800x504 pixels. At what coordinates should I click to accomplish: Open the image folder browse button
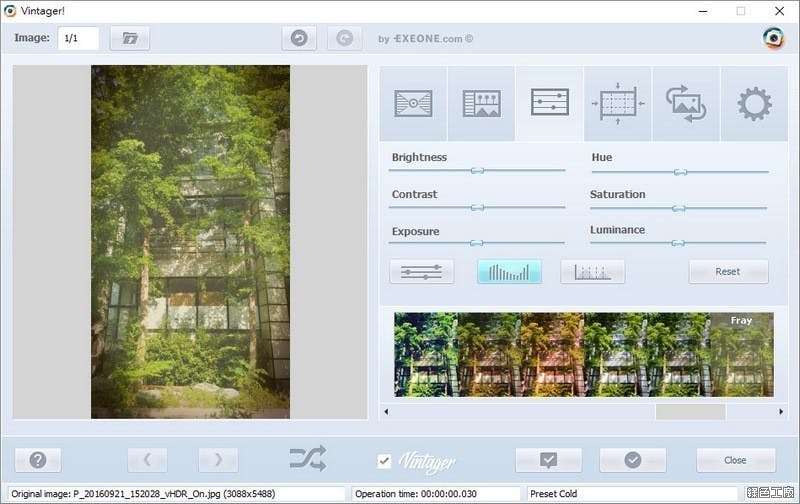click(x=130, y=38)
